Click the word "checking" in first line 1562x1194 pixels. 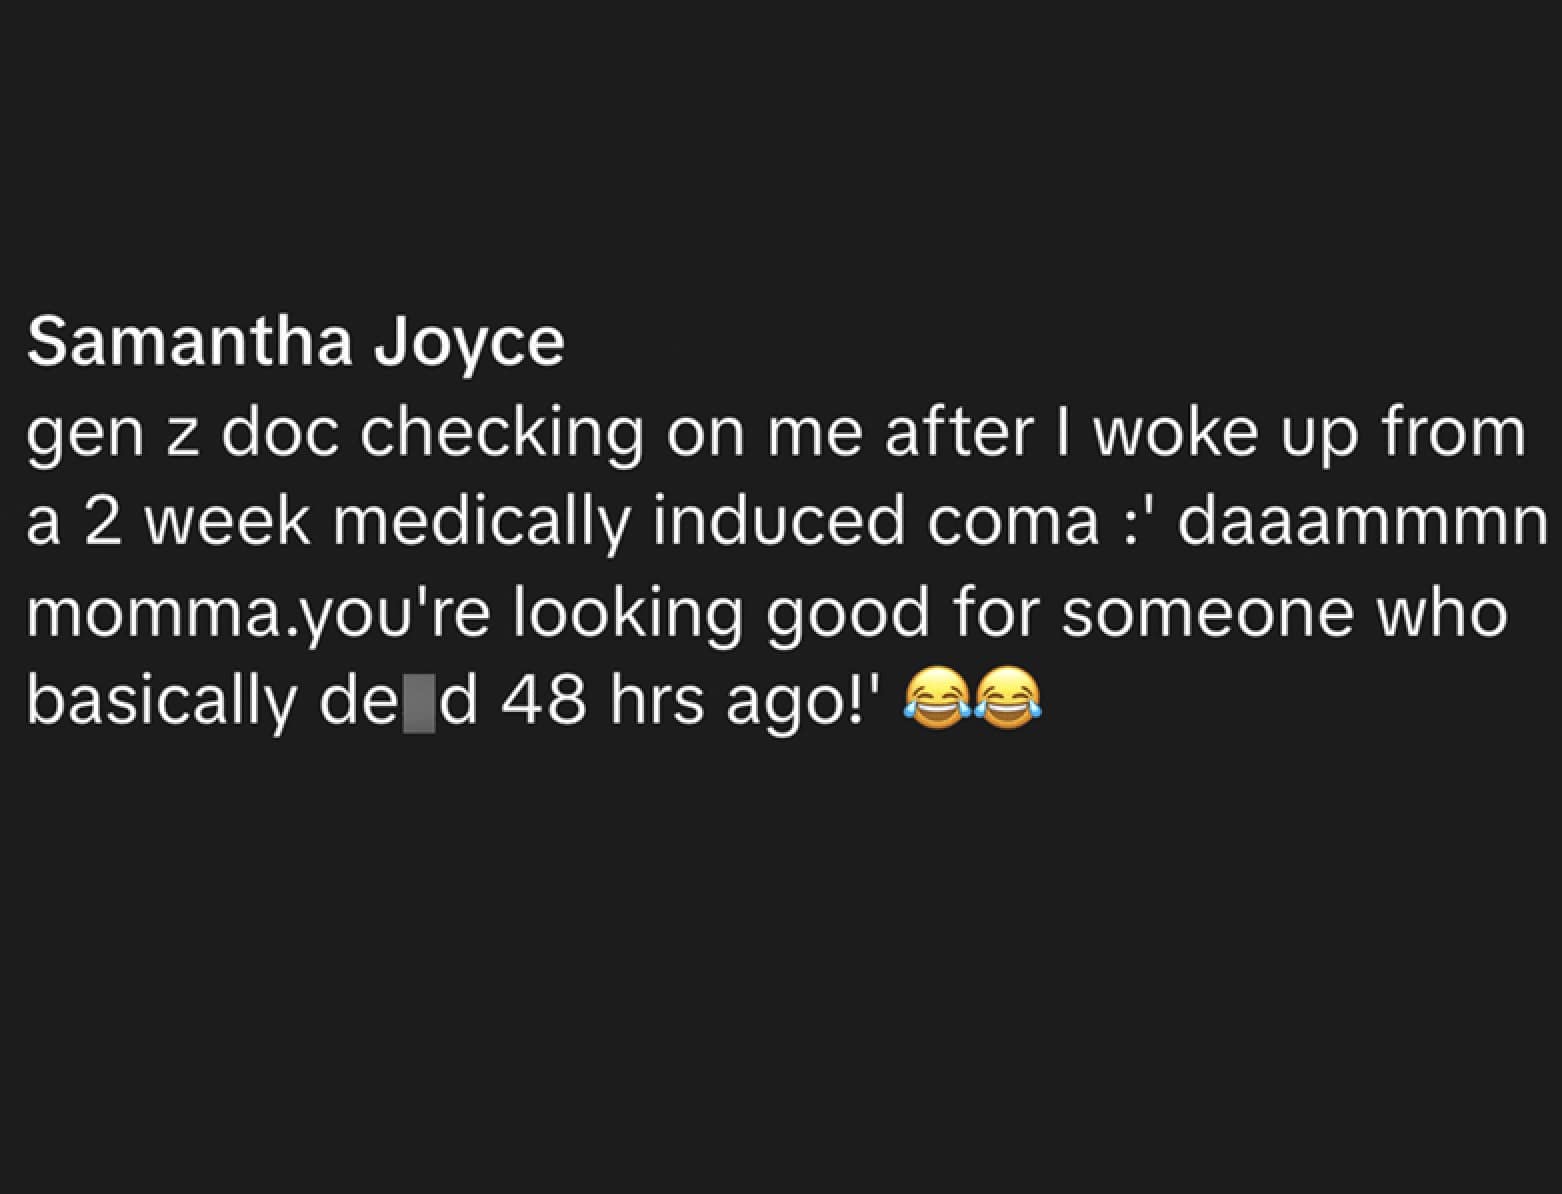pyautogui.click(x=501, y=434)
